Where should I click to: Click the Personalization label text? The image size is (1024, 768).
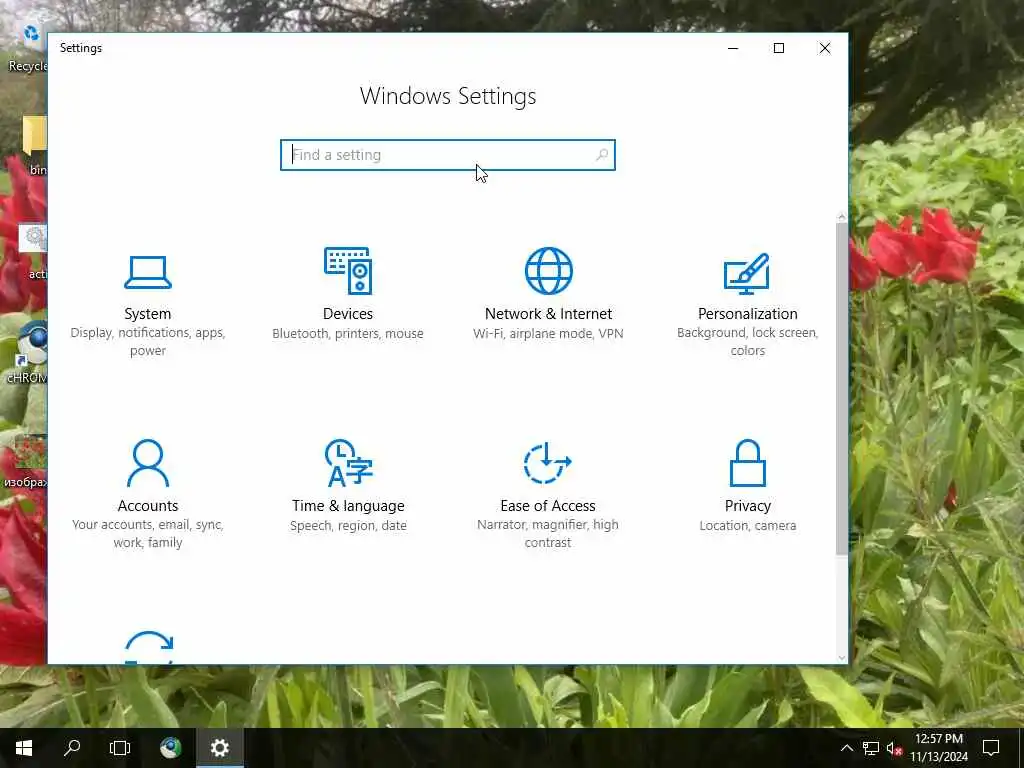pyautogui.click(x=747, y=313)
